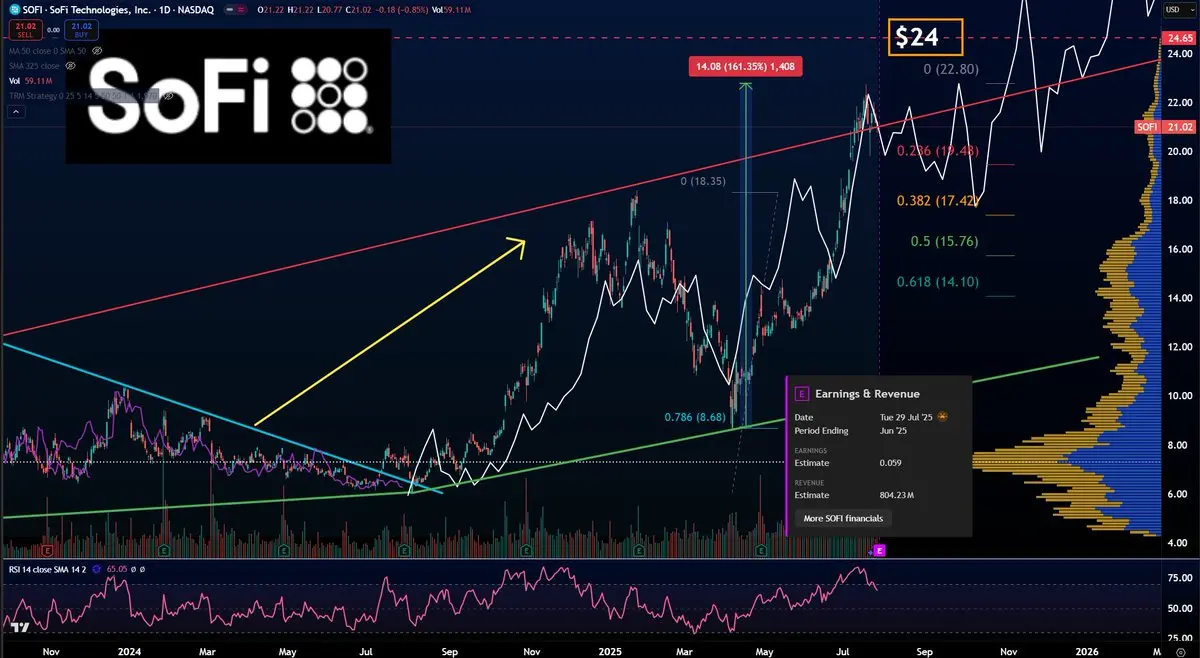
Task: Toggle visibility eye of MA 50 indicator
Action: click(97, 51)
